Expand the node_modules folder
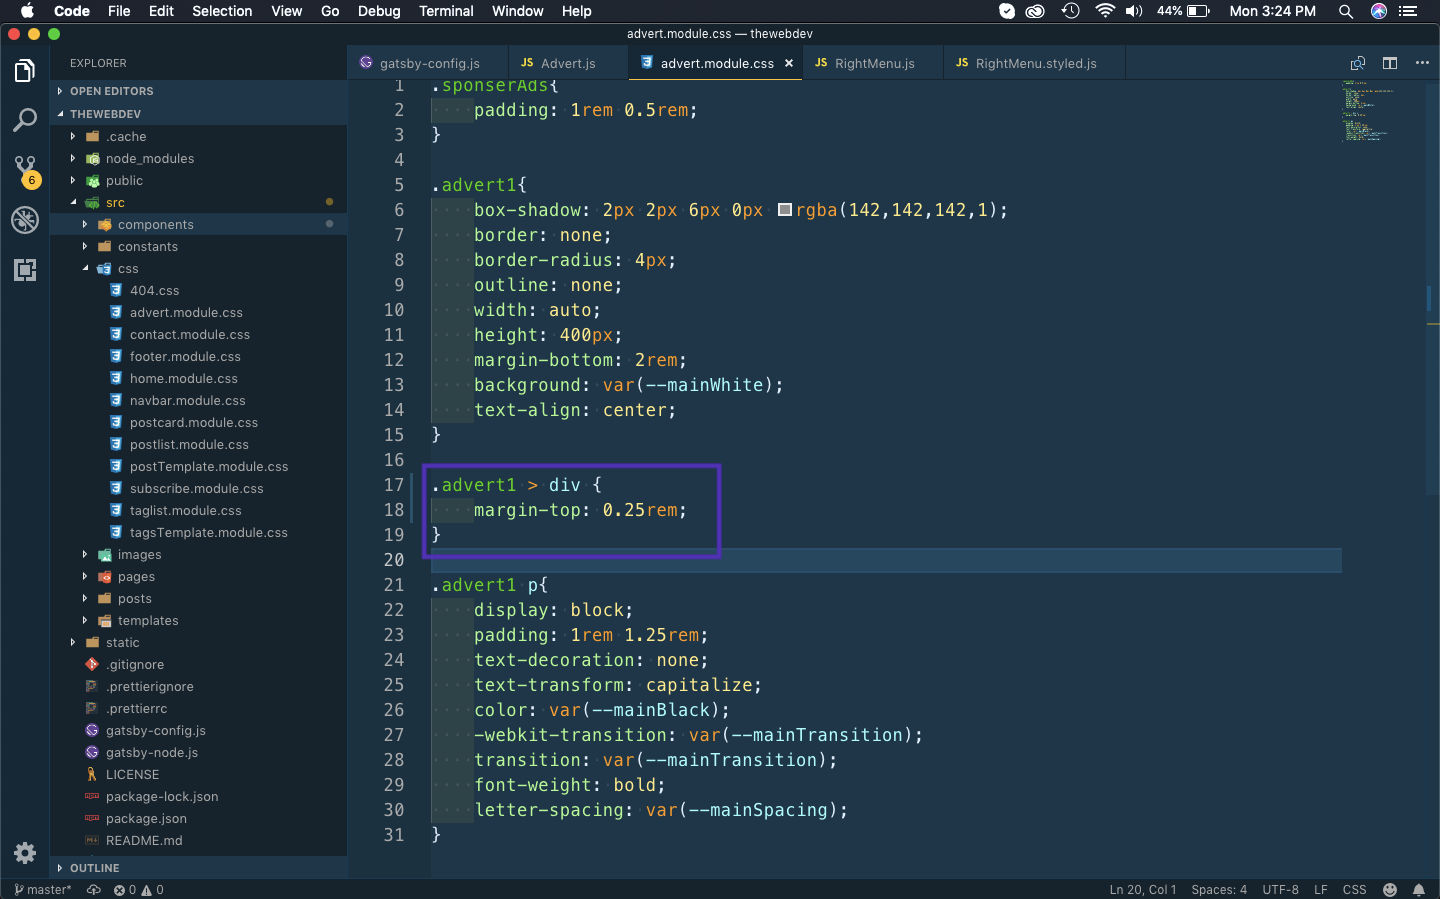Viewport: 1440px width, 899px height. pyautogui.click(x=199, y=159)
